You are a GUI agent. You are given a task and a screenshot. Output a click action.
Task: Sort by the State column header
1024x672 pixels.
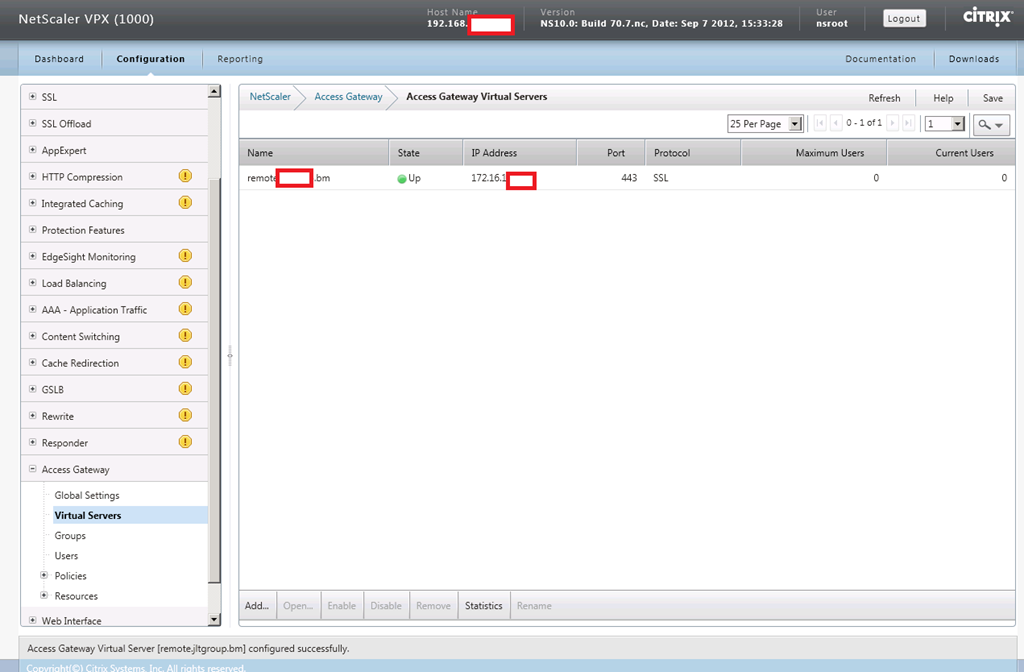[426, 153]
